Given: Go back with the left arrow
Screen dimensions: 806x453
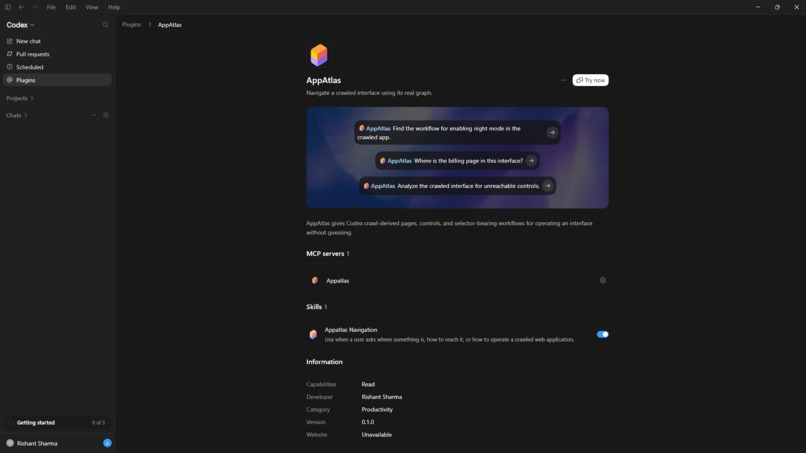Looking at the screenshot, I should pyautogui.click(x=21, y=7).
